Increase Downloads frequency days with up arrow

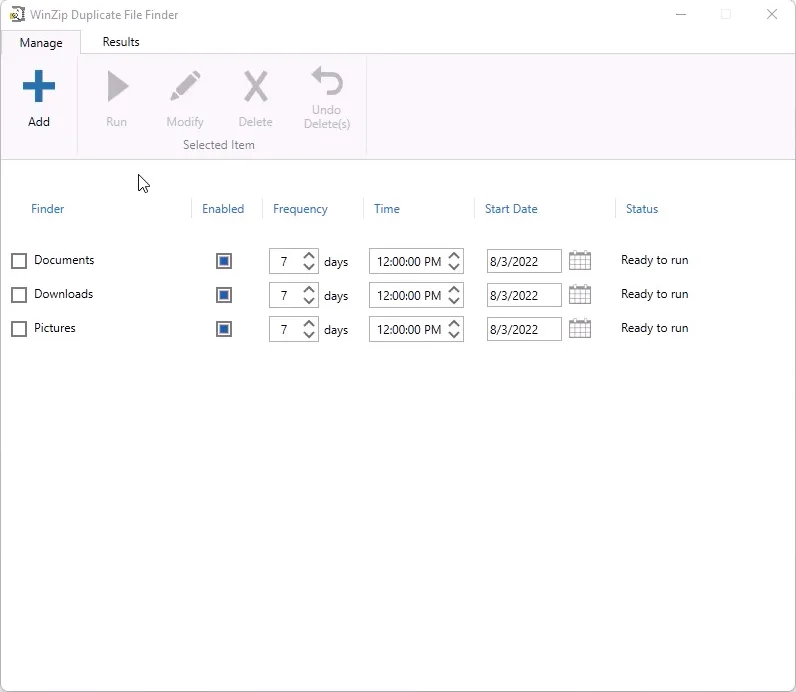click(x=309, y=289)
